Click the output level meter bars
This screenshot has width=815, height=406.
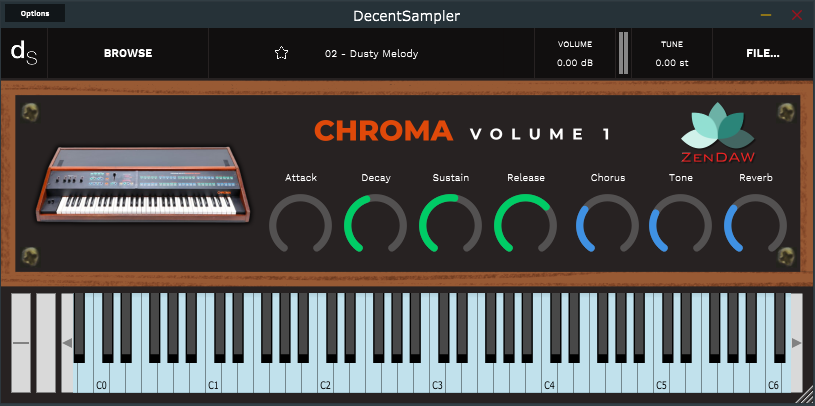tap(623, 53)
